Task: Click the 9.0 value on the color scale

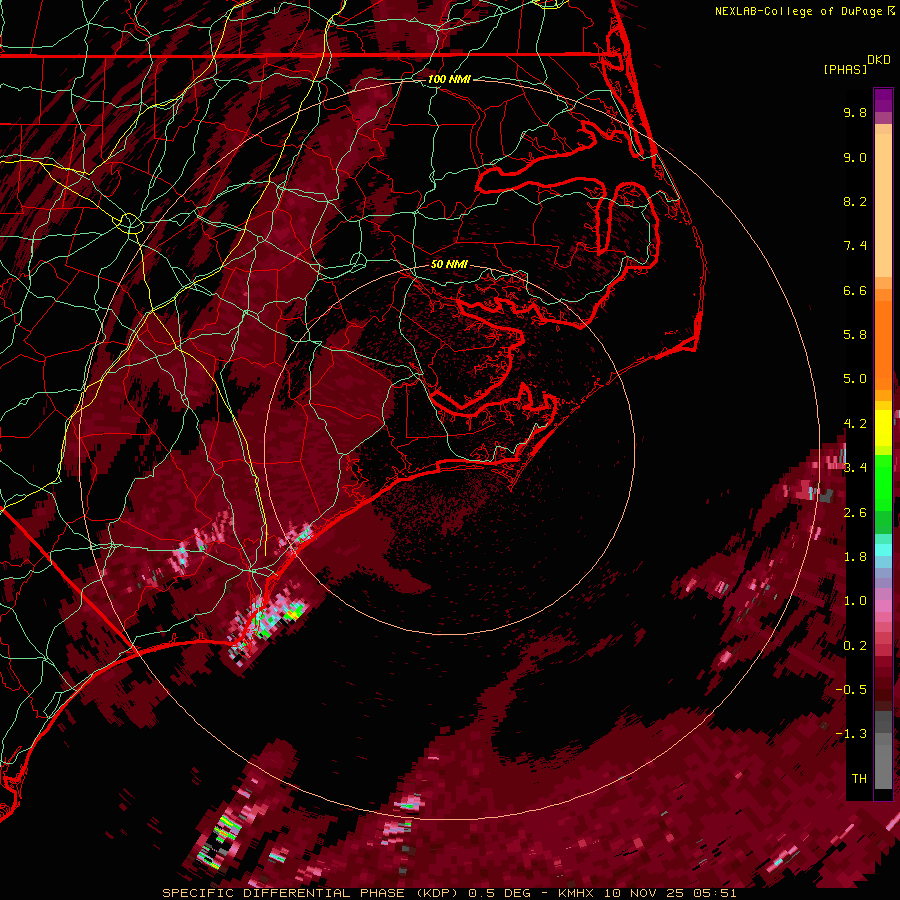Action: pos(855,157)
